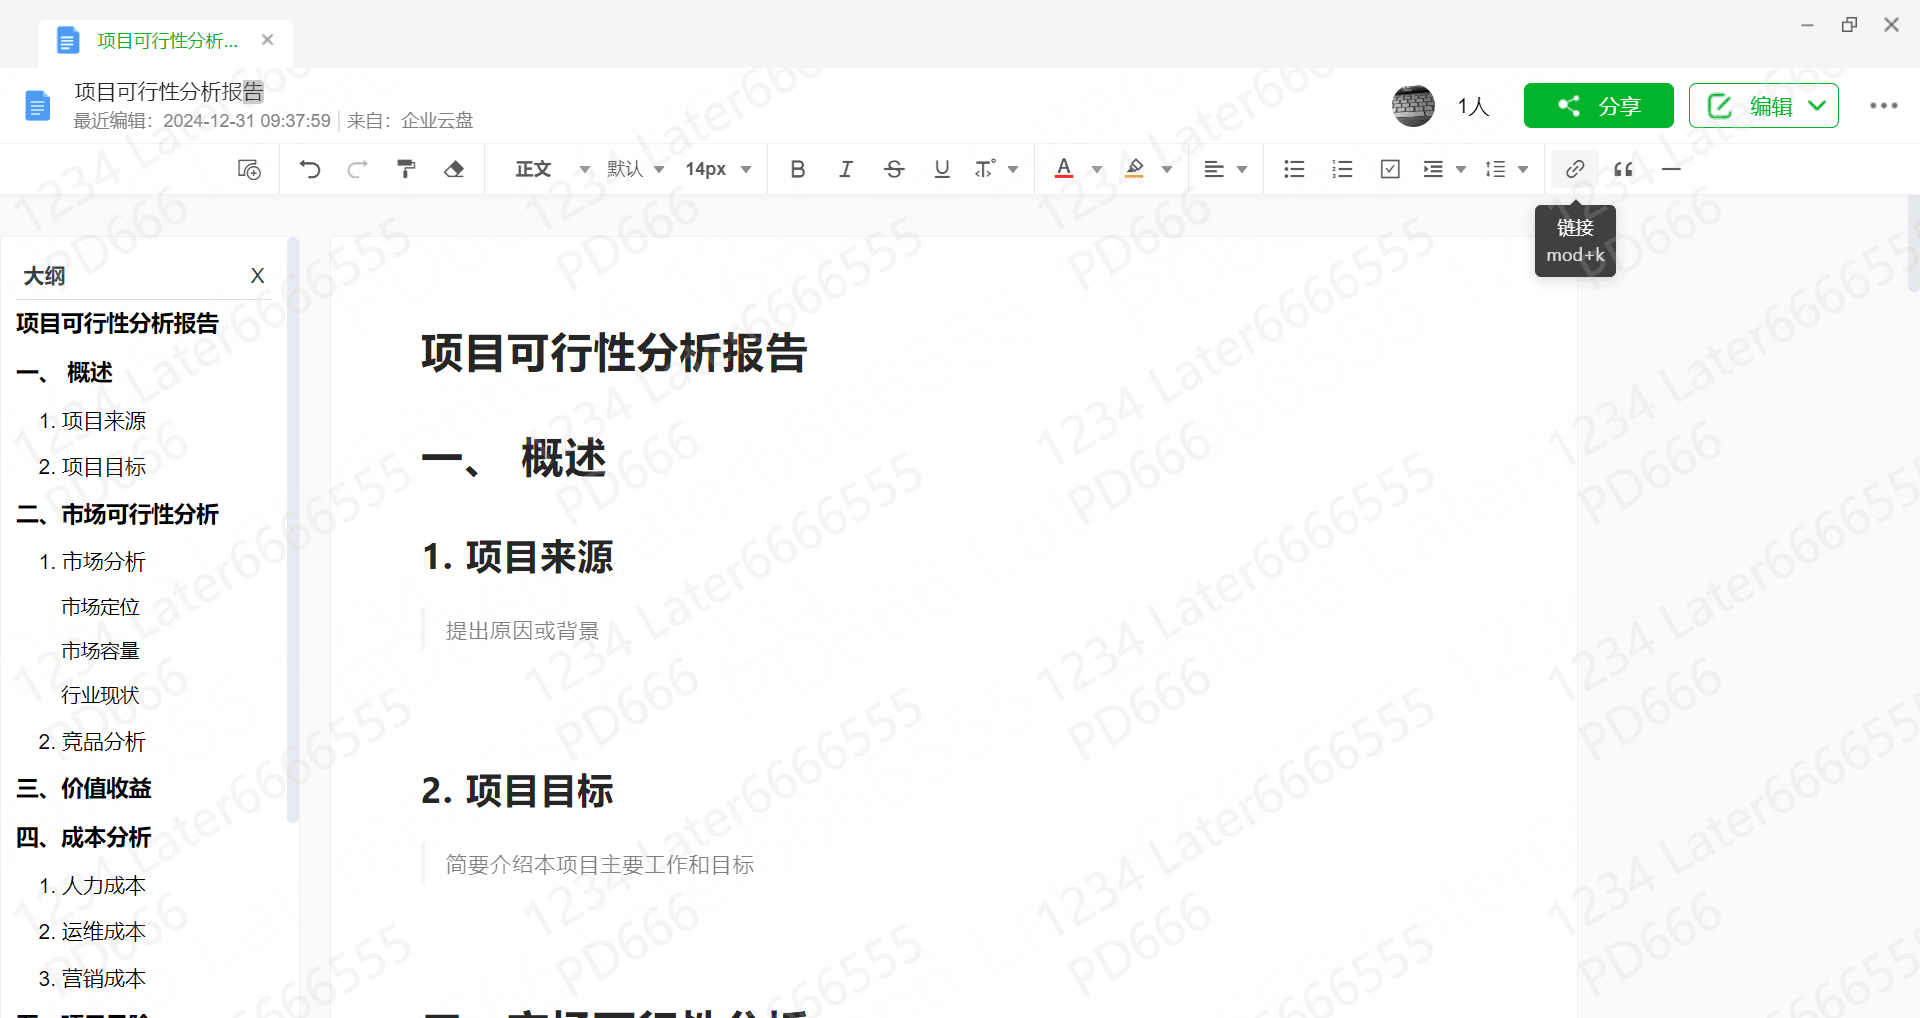Click the 企业云盘 source link
Screen dimensions: 1920x1018
[x=437, y=121]
